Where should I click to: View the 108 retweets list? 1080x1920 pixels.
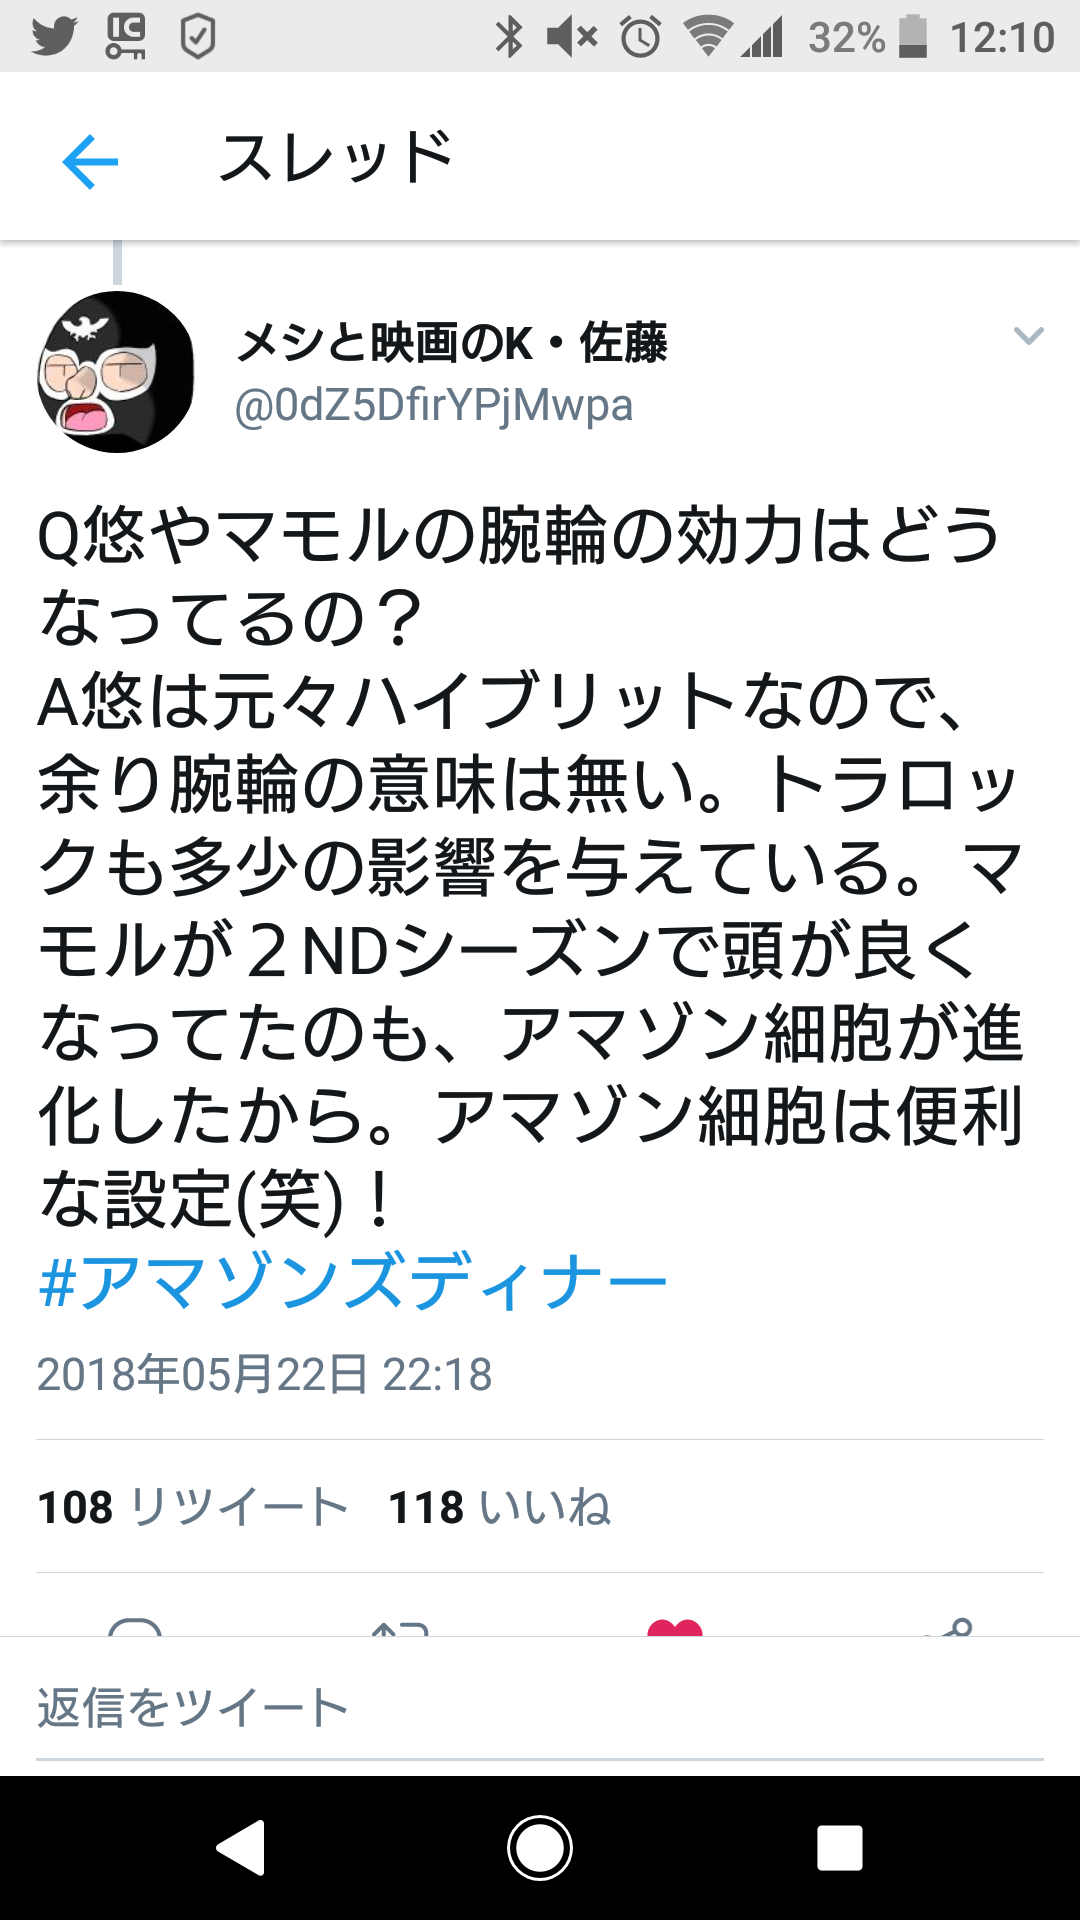coord(192,1507)
